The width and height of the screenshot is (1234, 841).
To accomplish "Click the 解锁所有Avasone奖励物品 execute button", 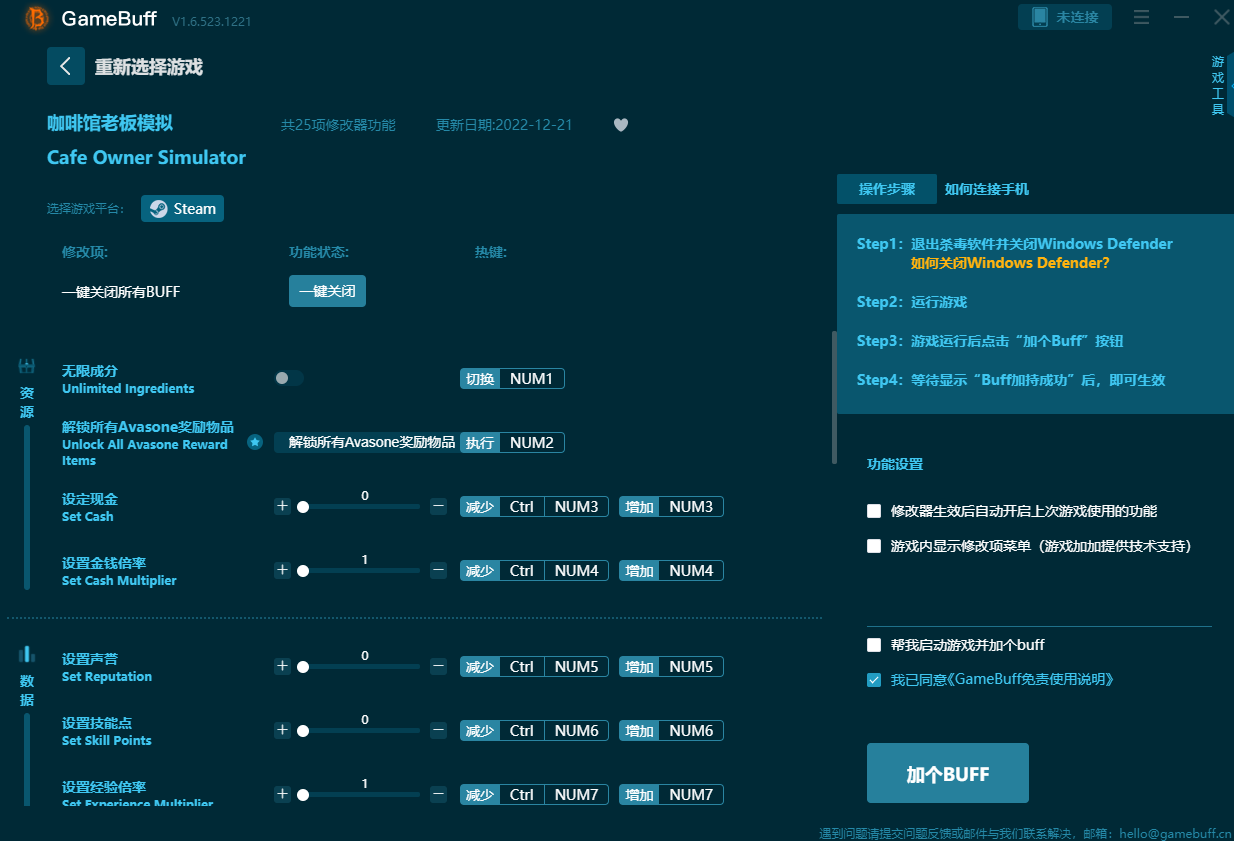I will click(x=365, y=442).
